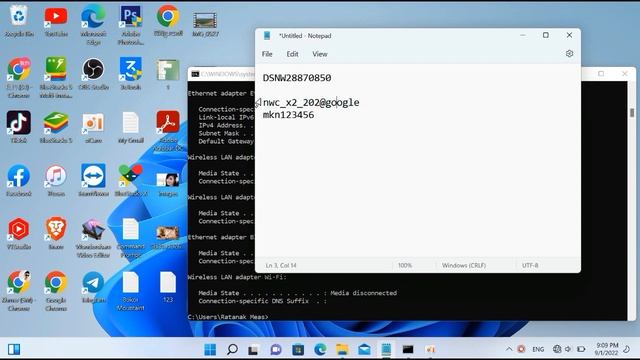Open Task View from the taskbar
This screenshot has height=360, width=640.
[x=253, y=349]
